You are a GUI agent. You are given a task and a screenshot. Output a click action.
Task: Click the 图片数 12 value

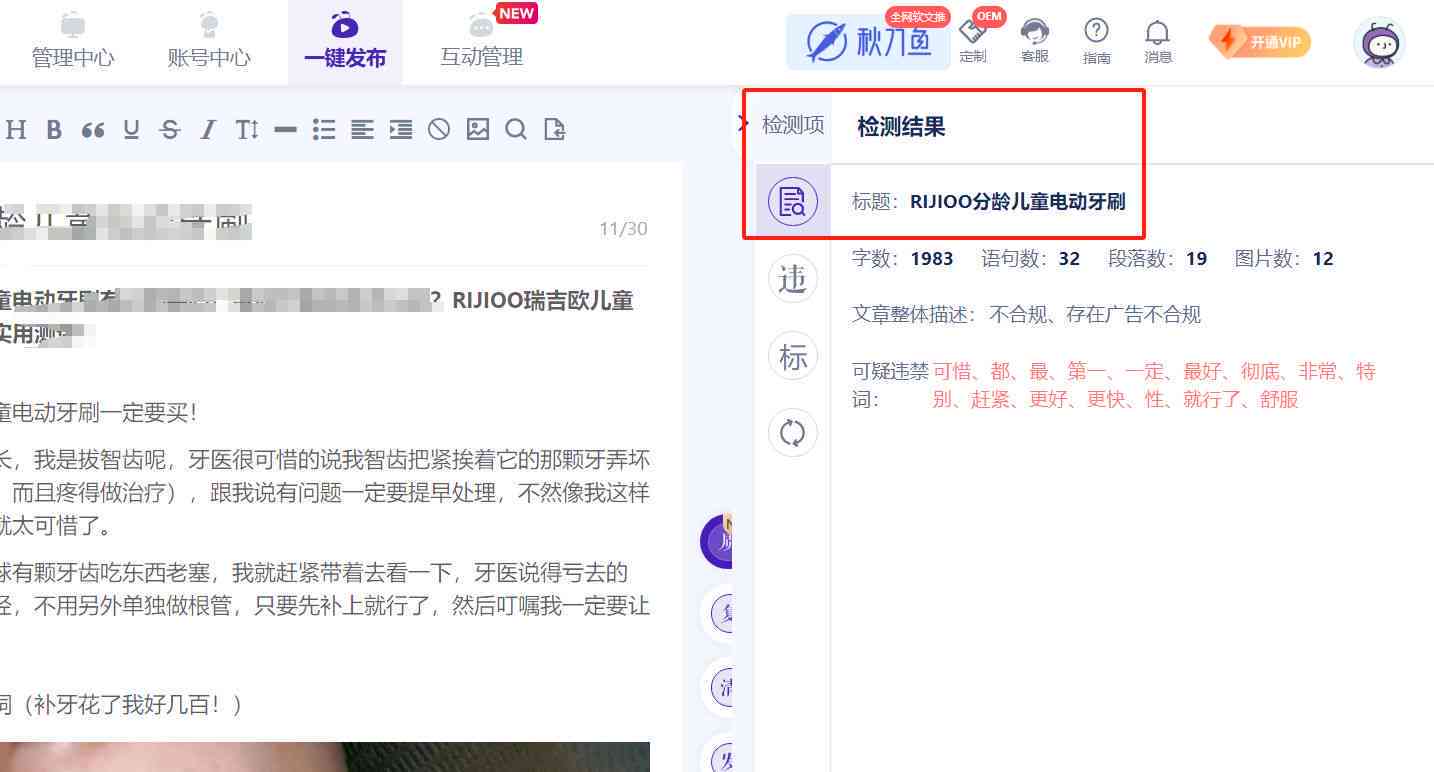click(1323, 259)
